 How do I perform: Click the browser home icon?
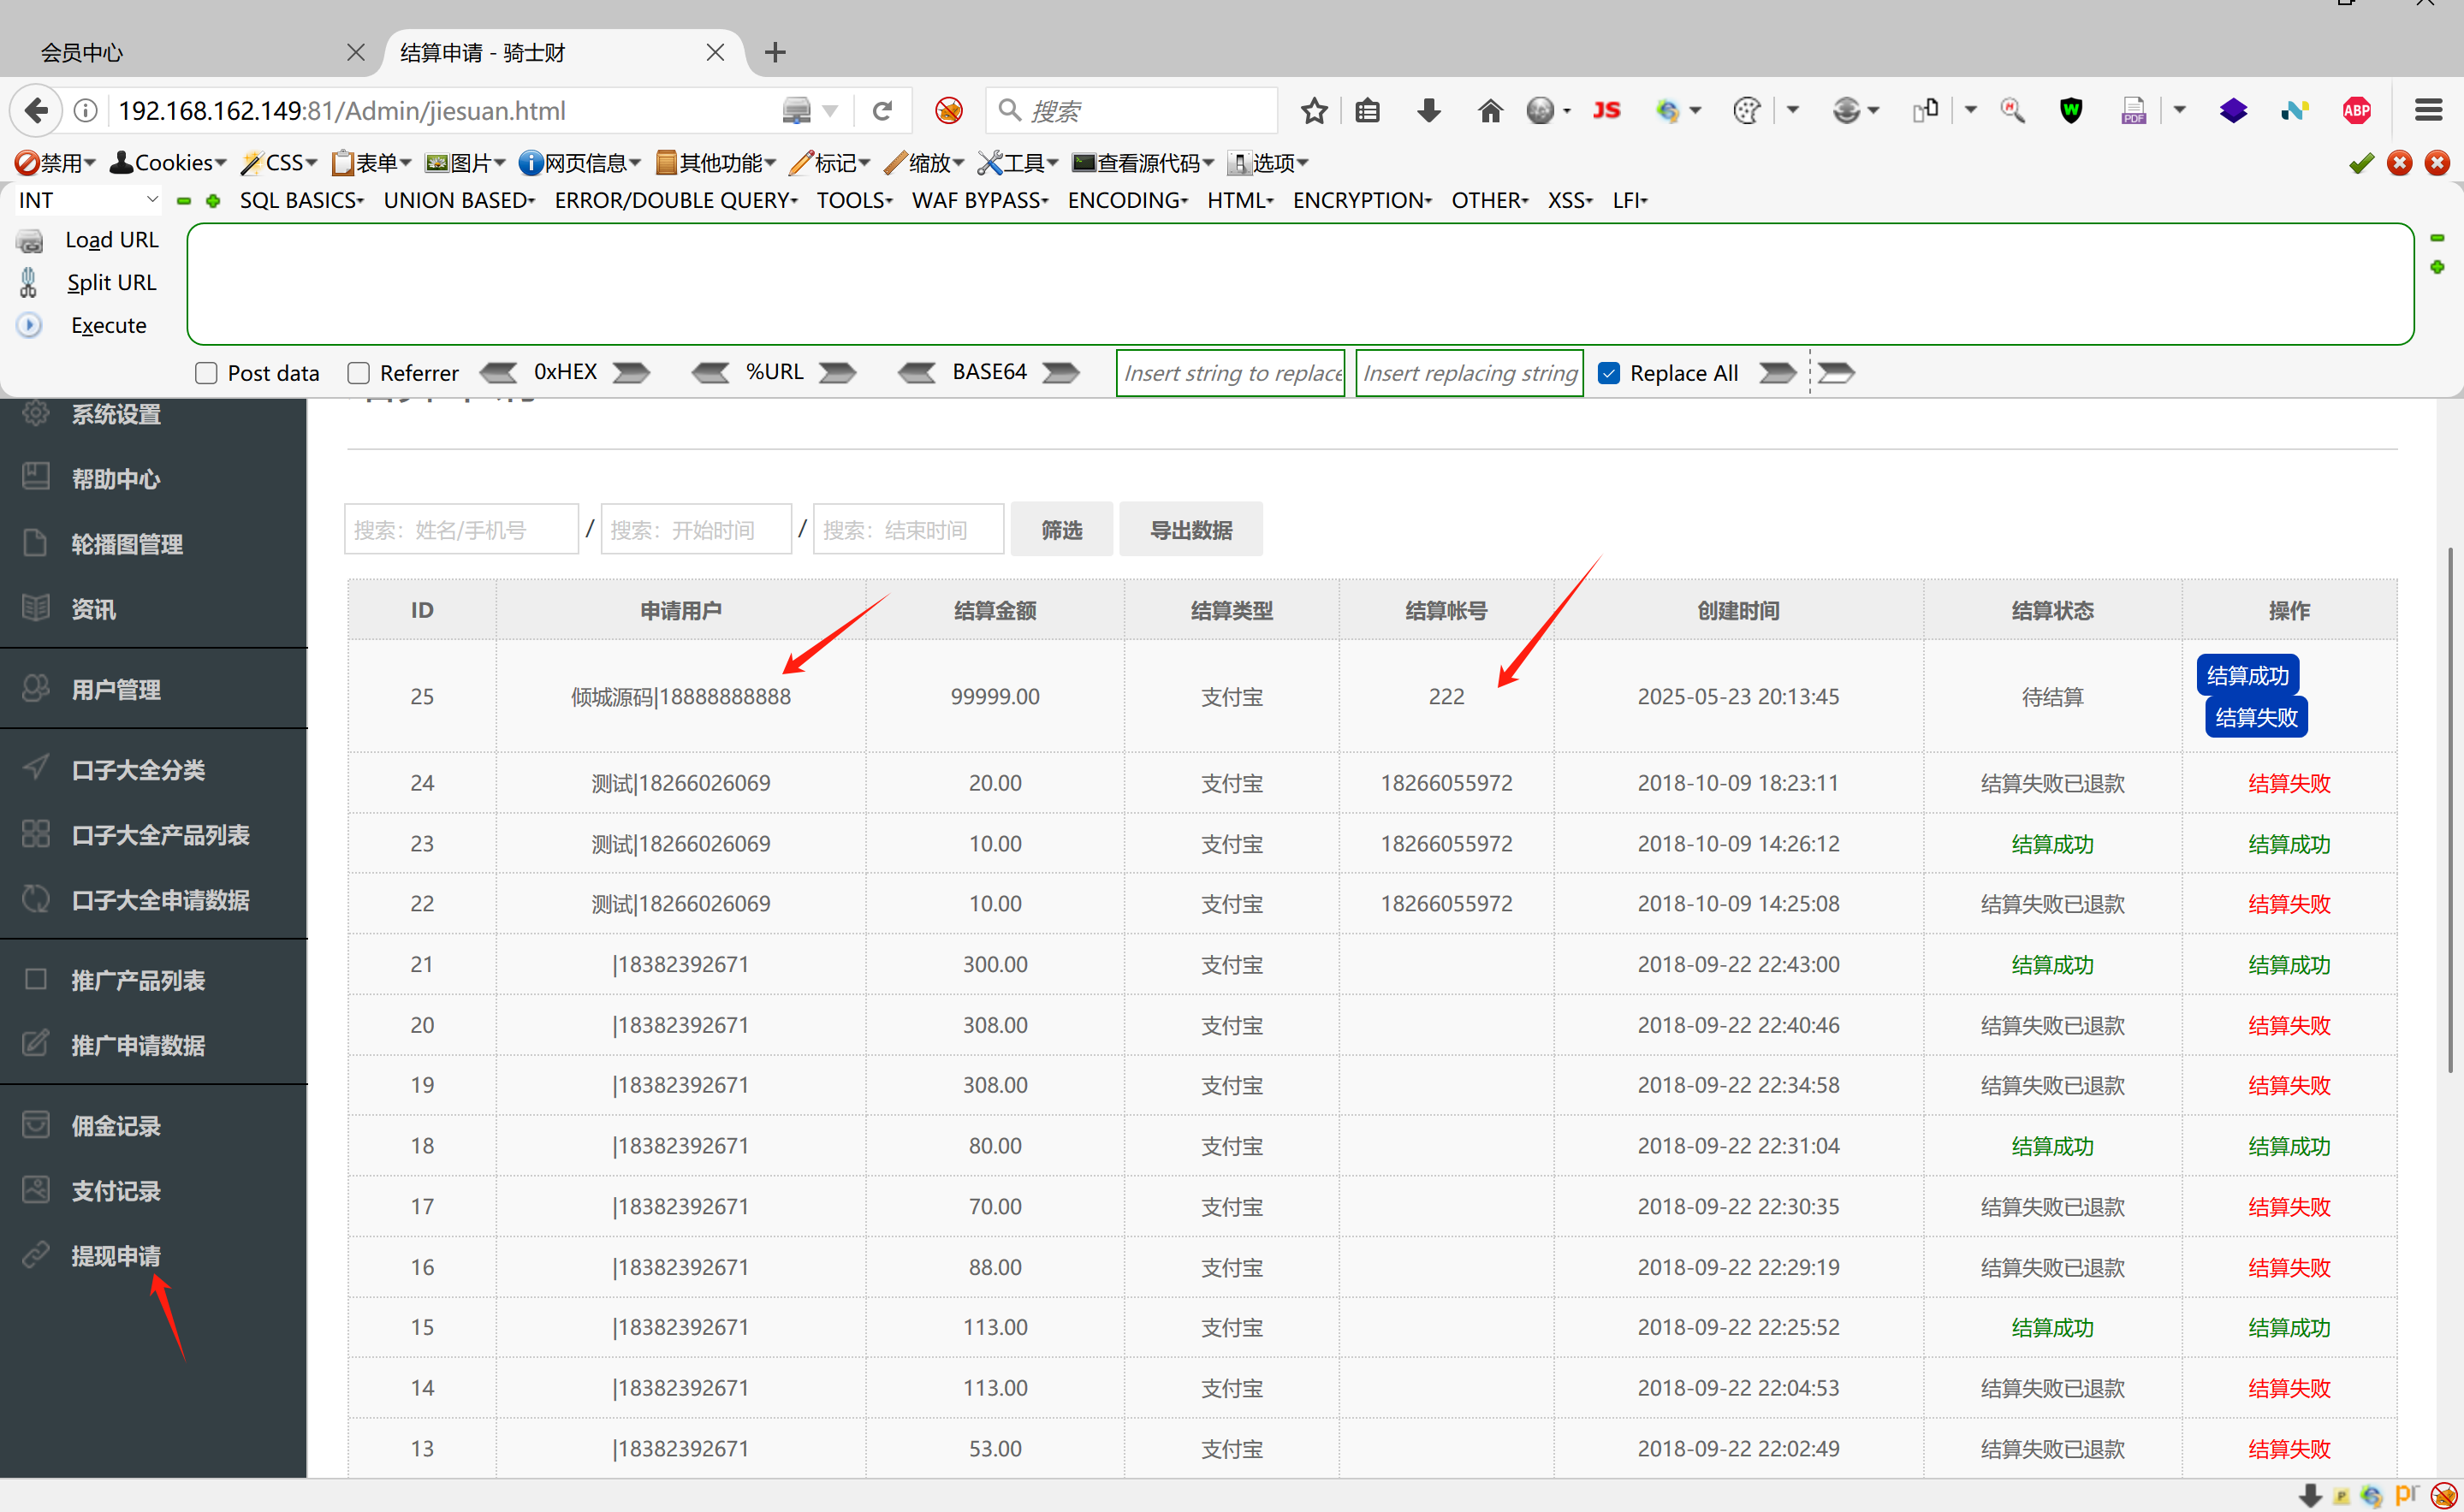1490,110
